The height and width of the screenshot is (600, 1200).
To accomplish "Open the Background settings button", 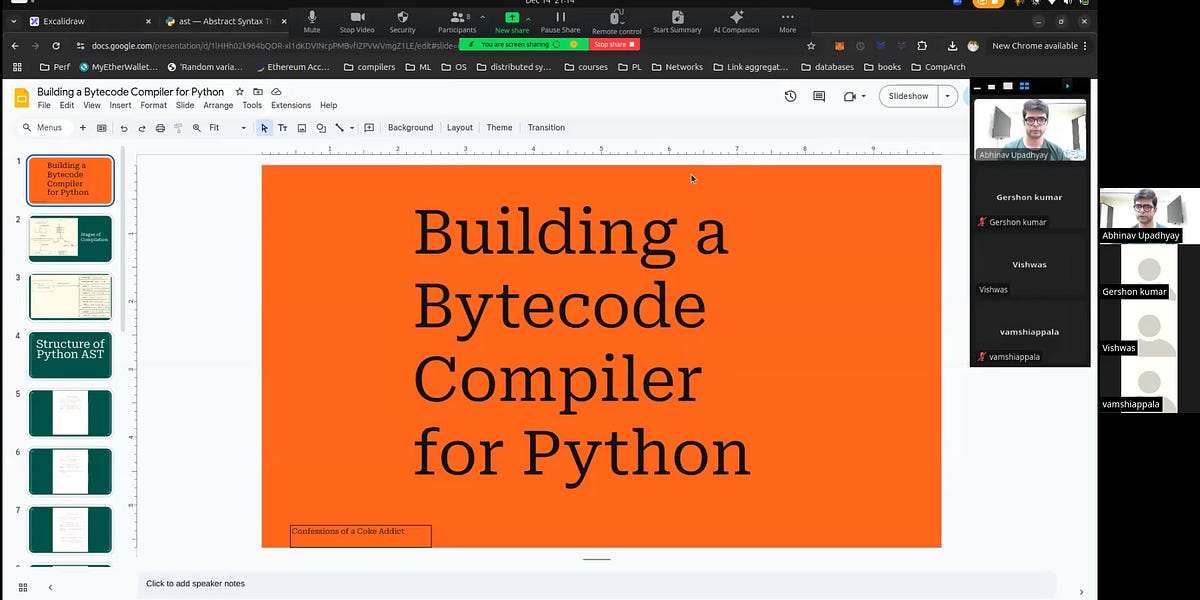I will (410, 128).
